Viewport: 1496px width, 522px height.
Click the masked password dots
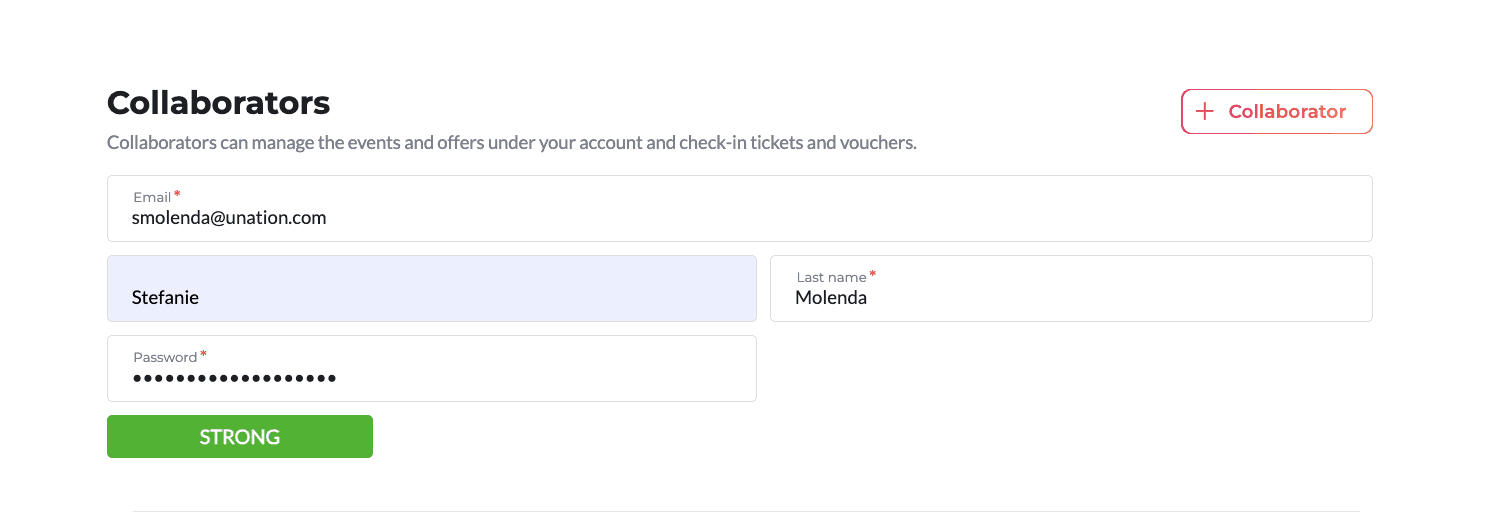(x=234, y=378)
